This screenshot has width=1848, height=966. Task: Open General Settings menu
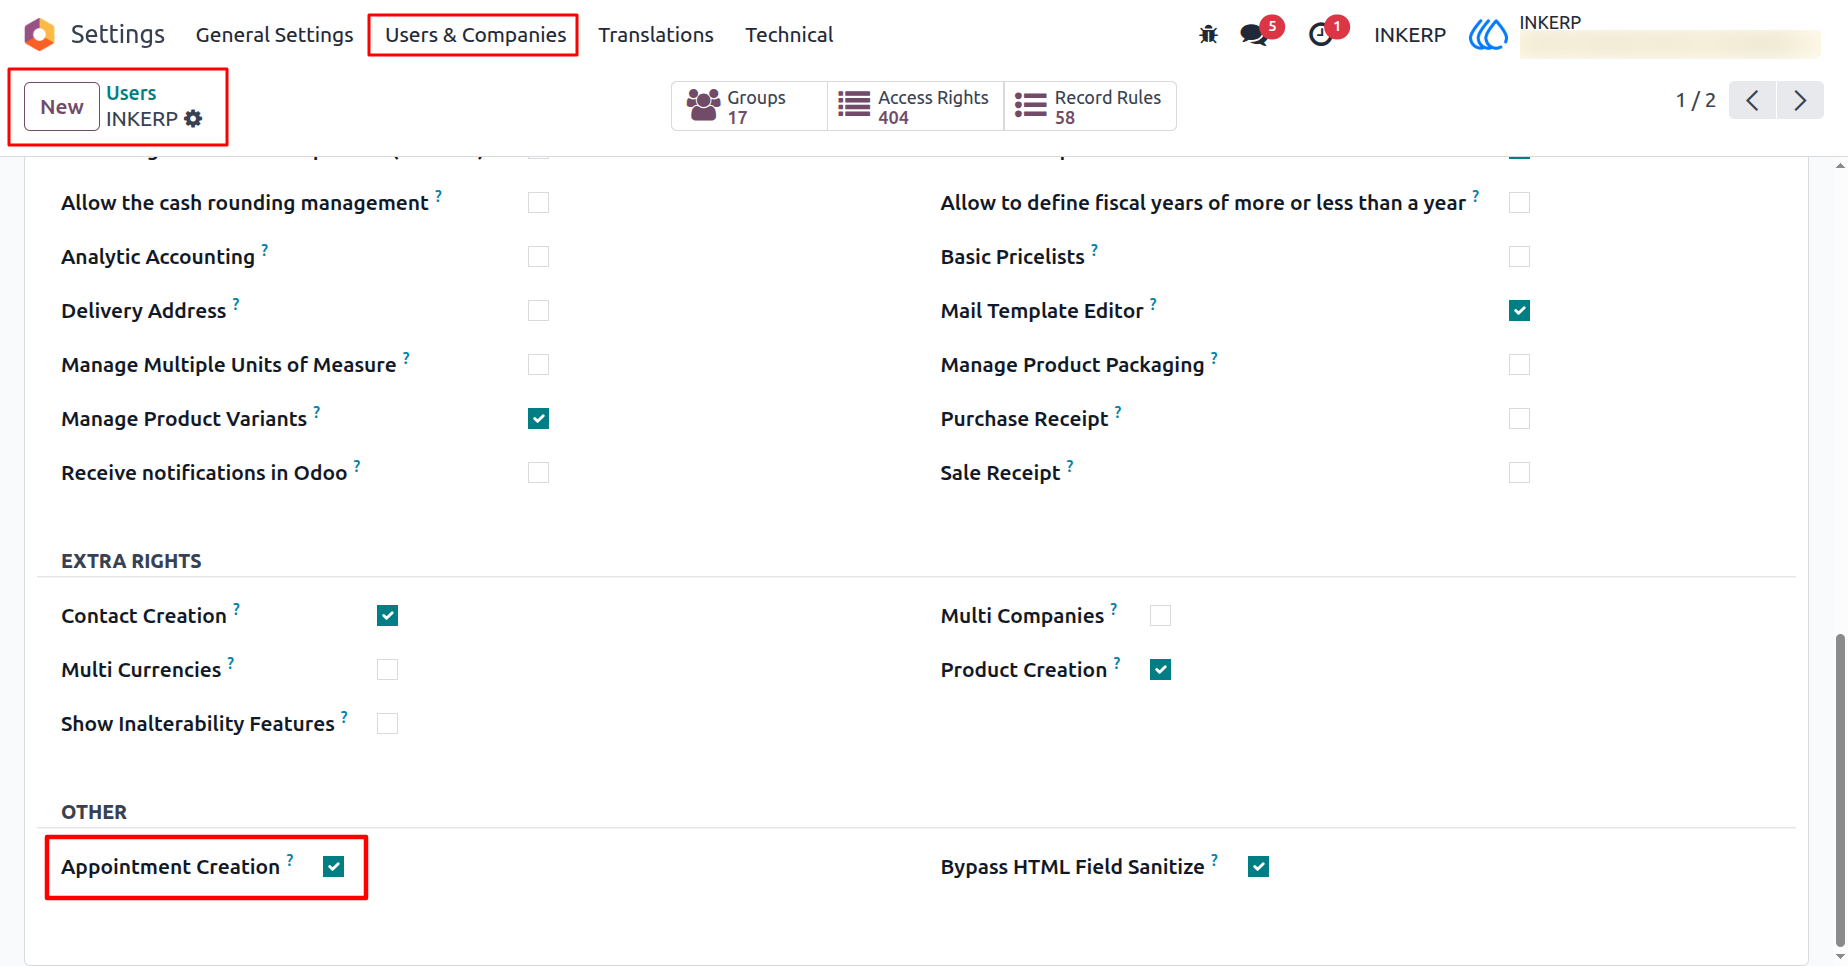(x=274, y=35)
